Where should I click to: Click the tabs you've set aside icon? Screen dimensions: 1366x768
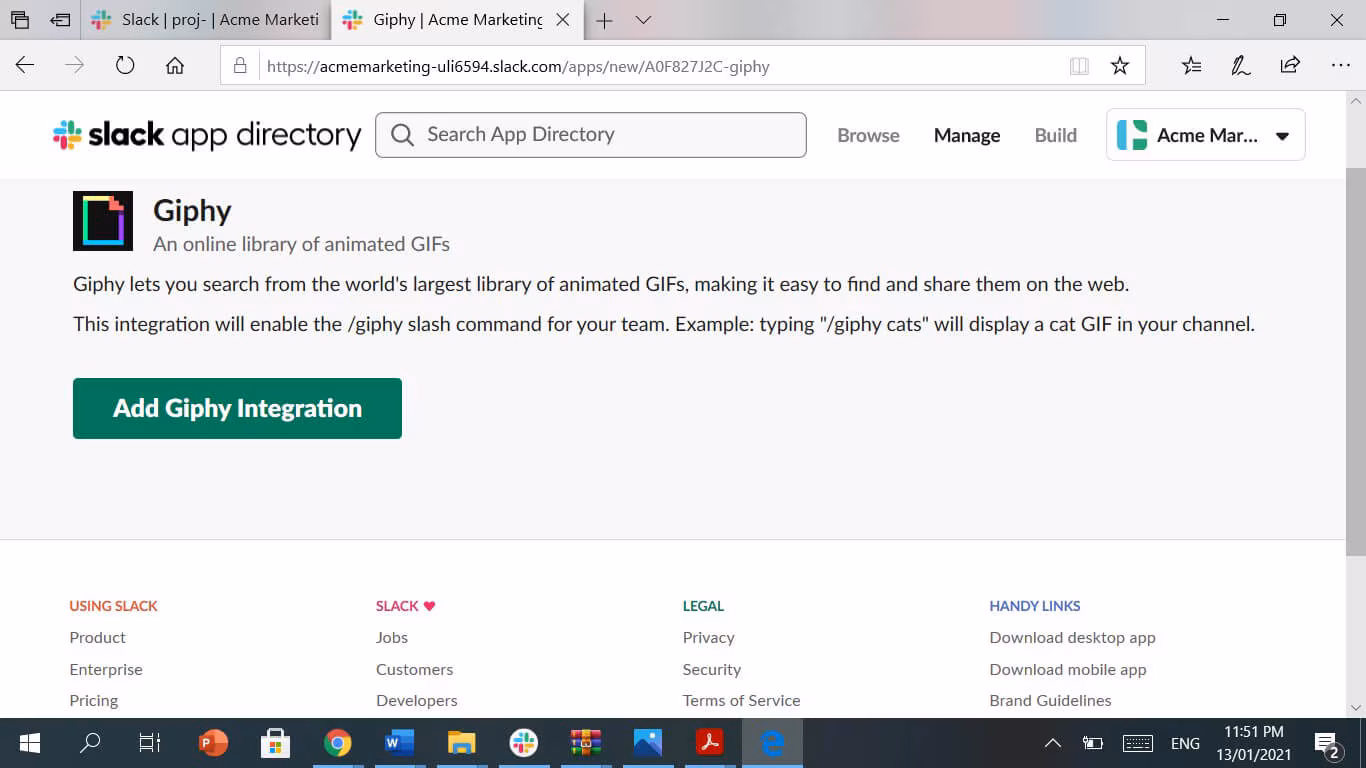point(20,20)
